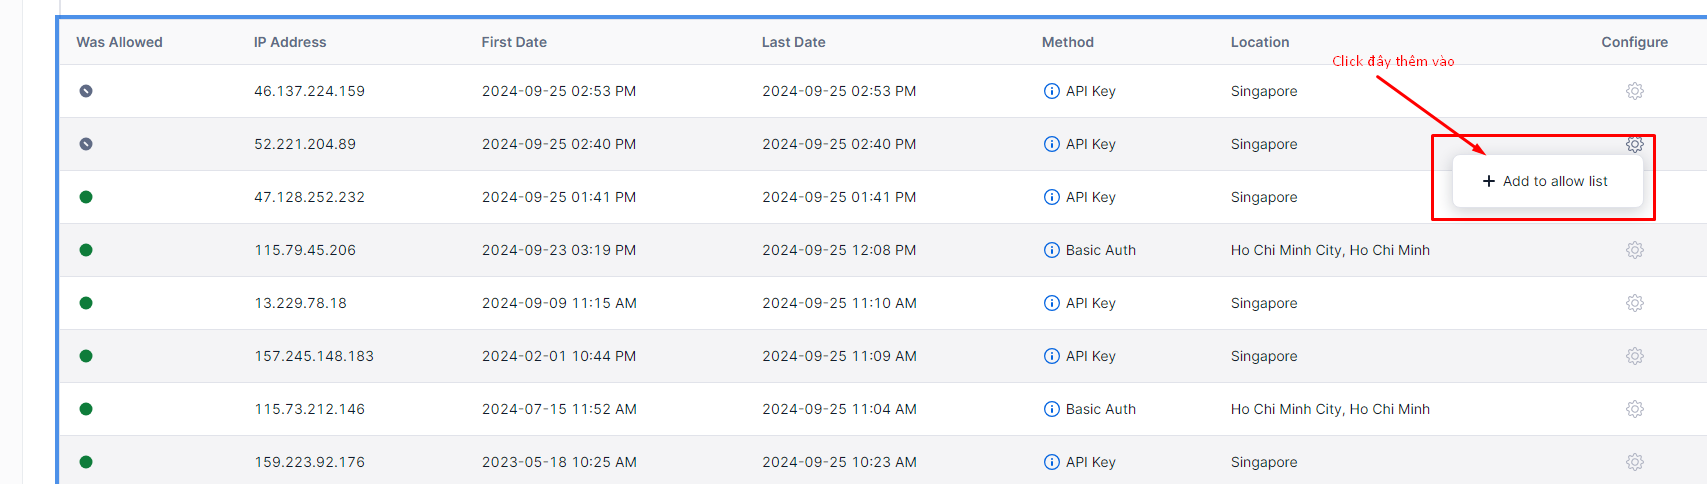Click info icon for API Key on 13.229.78.18
Image resolution: width=1707 pixels, height=484 pixels.
(x=1051, y=303)
